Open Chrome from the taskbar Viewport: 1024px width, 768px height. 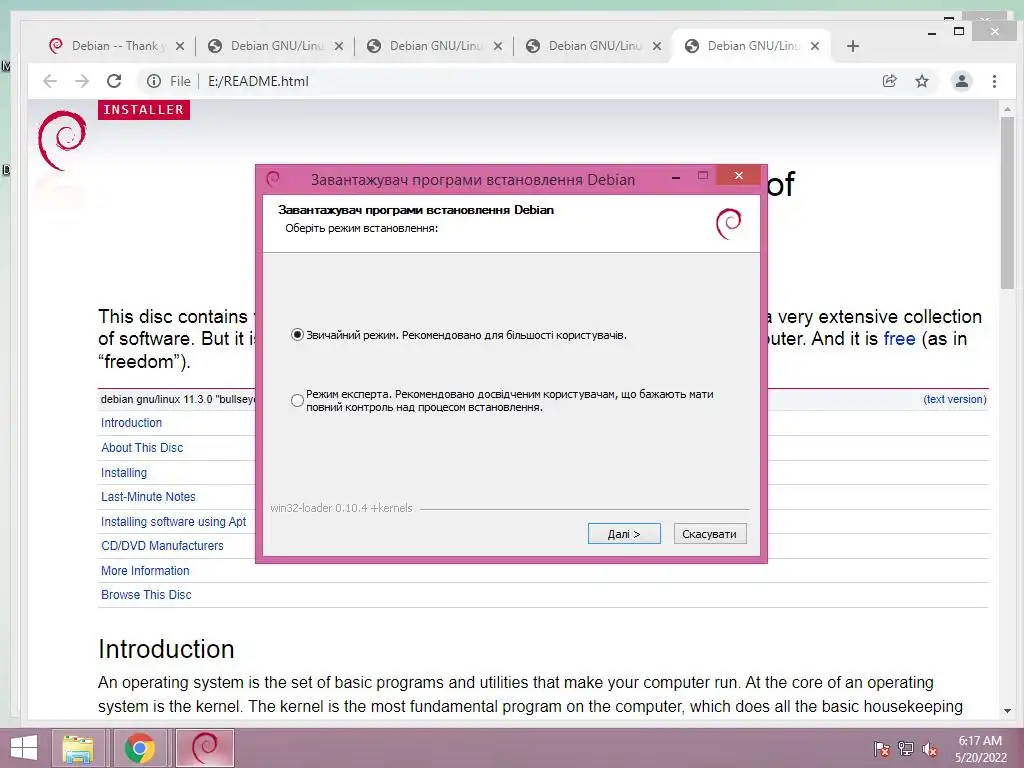click(139, 748)
